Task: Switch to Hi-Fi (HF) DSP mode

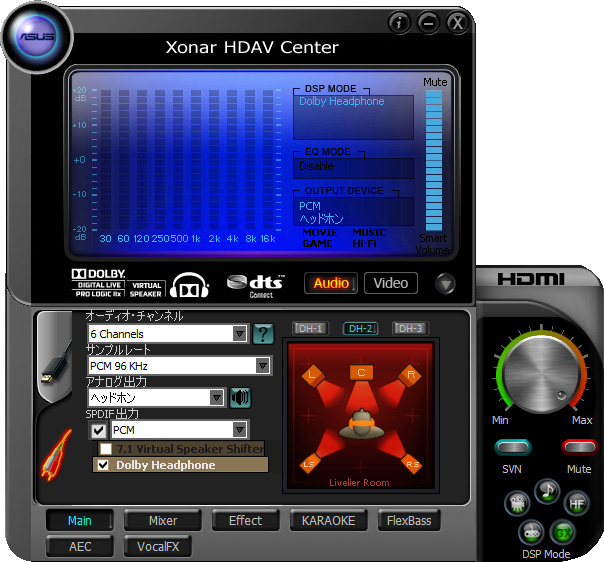Action: pos(577,503)
